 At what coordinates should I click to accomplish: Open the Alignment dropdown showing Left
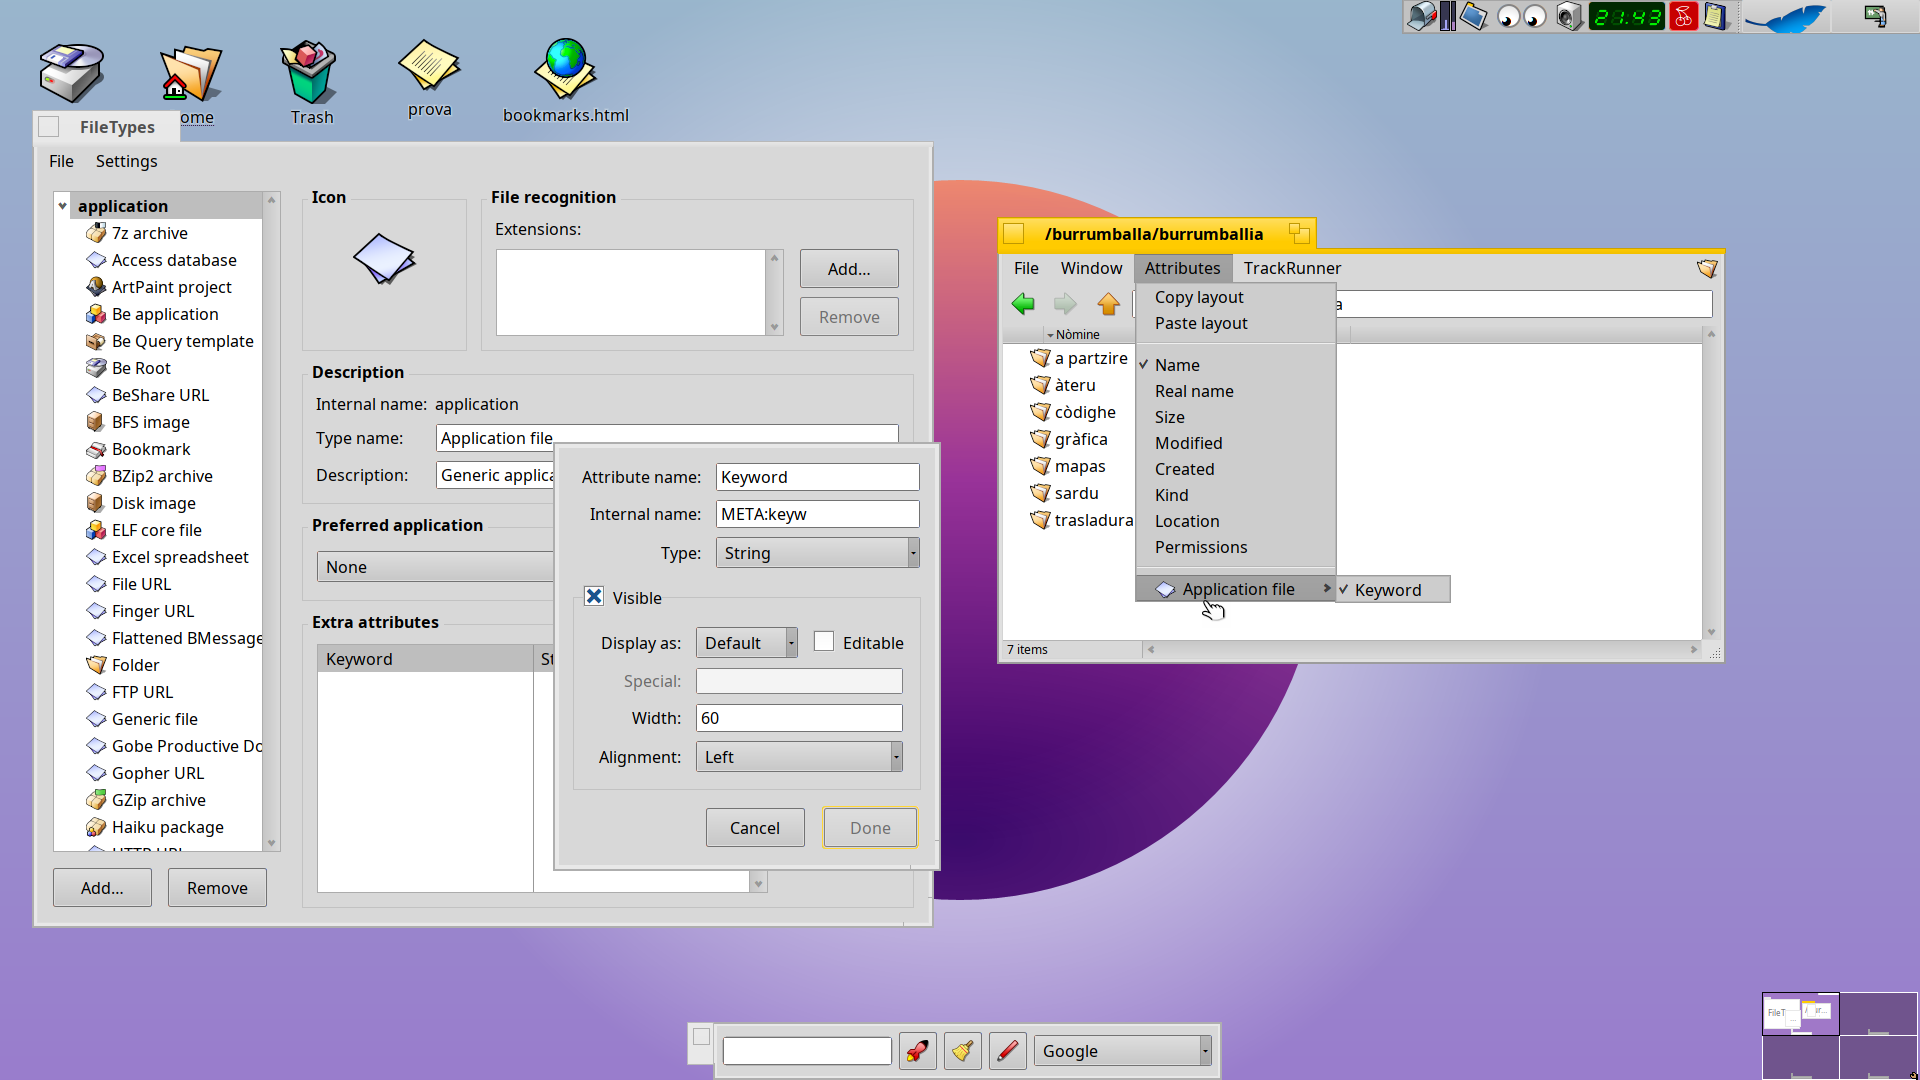799,757
